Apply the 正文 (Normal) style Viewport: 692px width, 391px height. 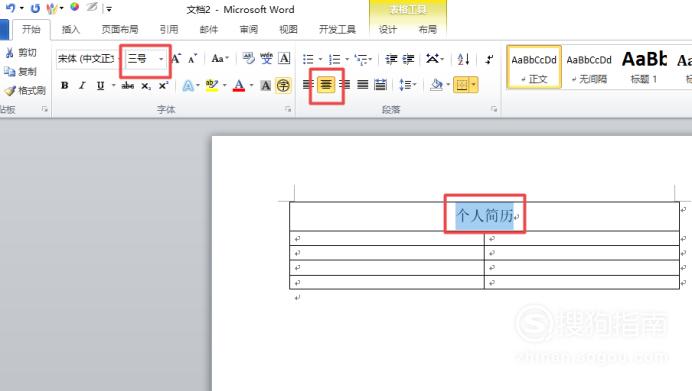pos(534,67)
